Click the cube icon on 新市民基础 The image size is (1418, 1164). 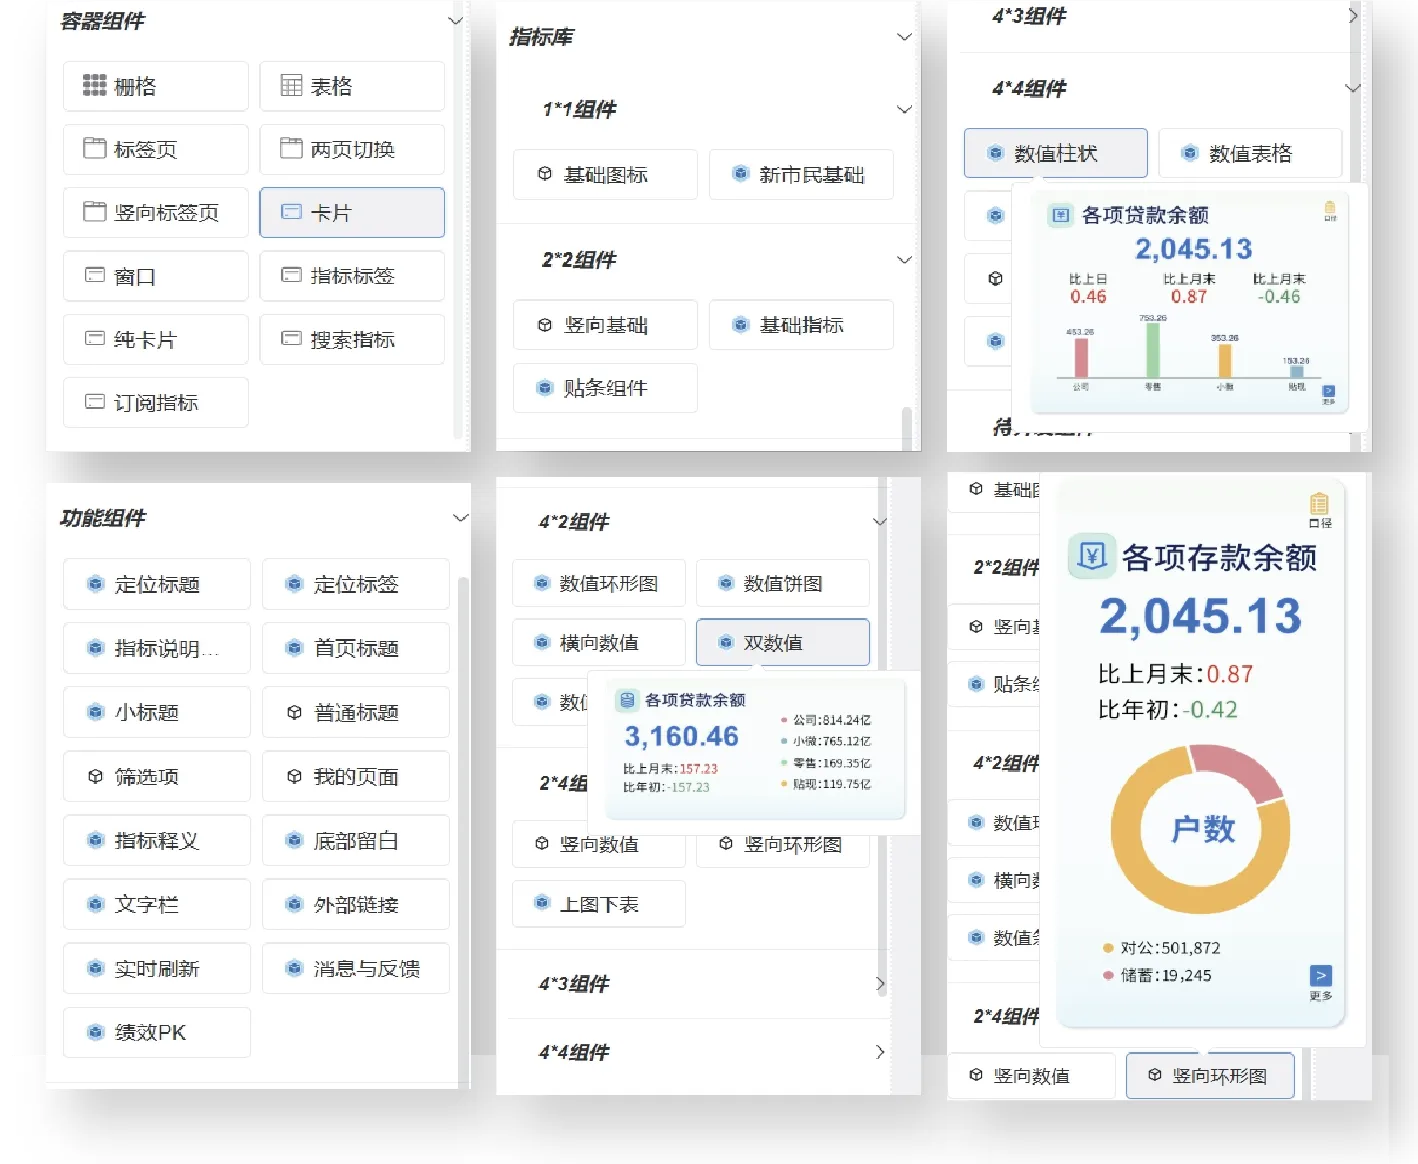(x=740, y=174)
